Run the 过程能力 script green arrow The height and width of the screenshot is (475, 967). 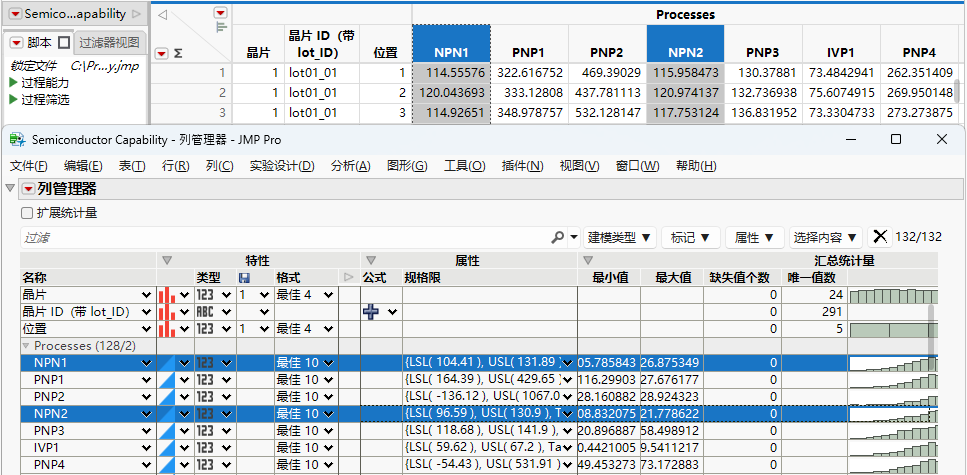pyautogui.click(x=14, y=83)
